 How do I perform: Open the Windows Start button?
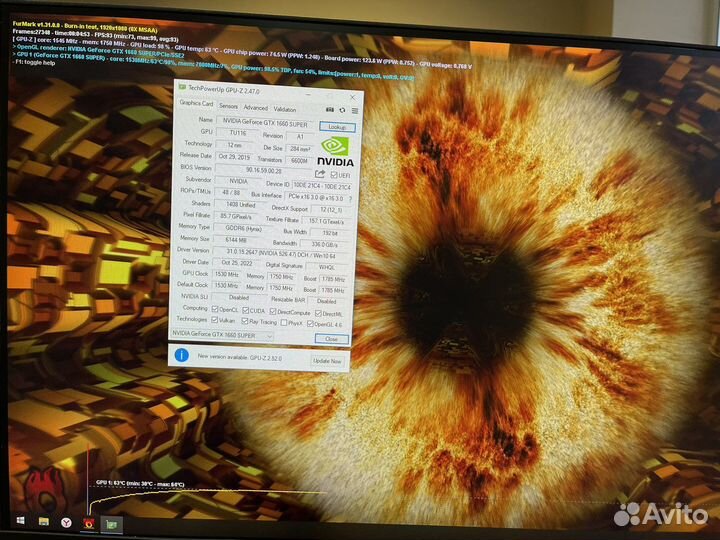21,520
